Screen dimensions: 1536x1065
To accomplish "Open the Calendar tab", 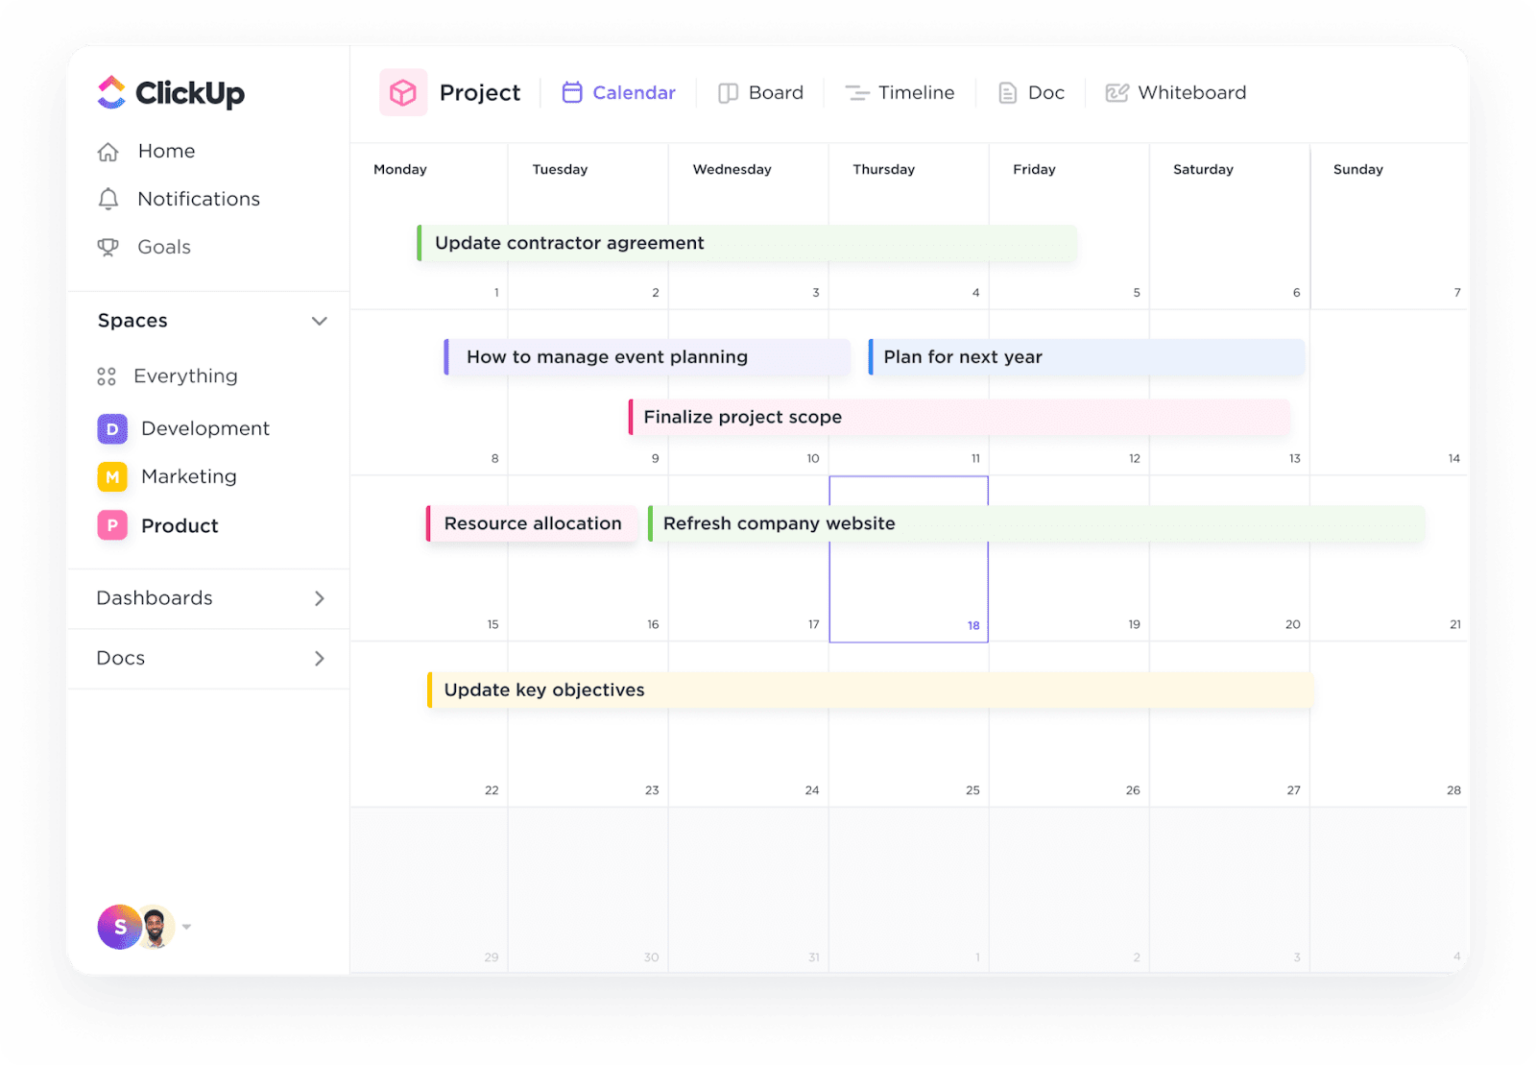I will (x=618, y=92).
